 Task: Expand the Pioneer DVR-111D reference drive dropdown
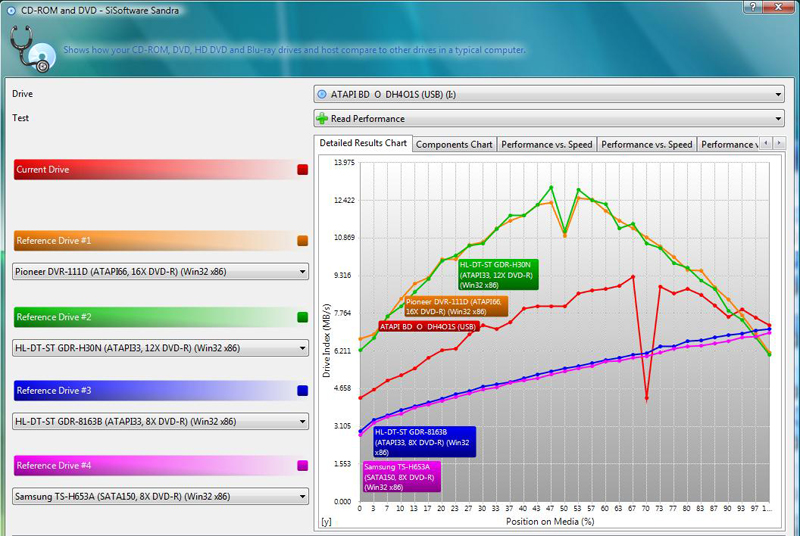tap(160, 271)
